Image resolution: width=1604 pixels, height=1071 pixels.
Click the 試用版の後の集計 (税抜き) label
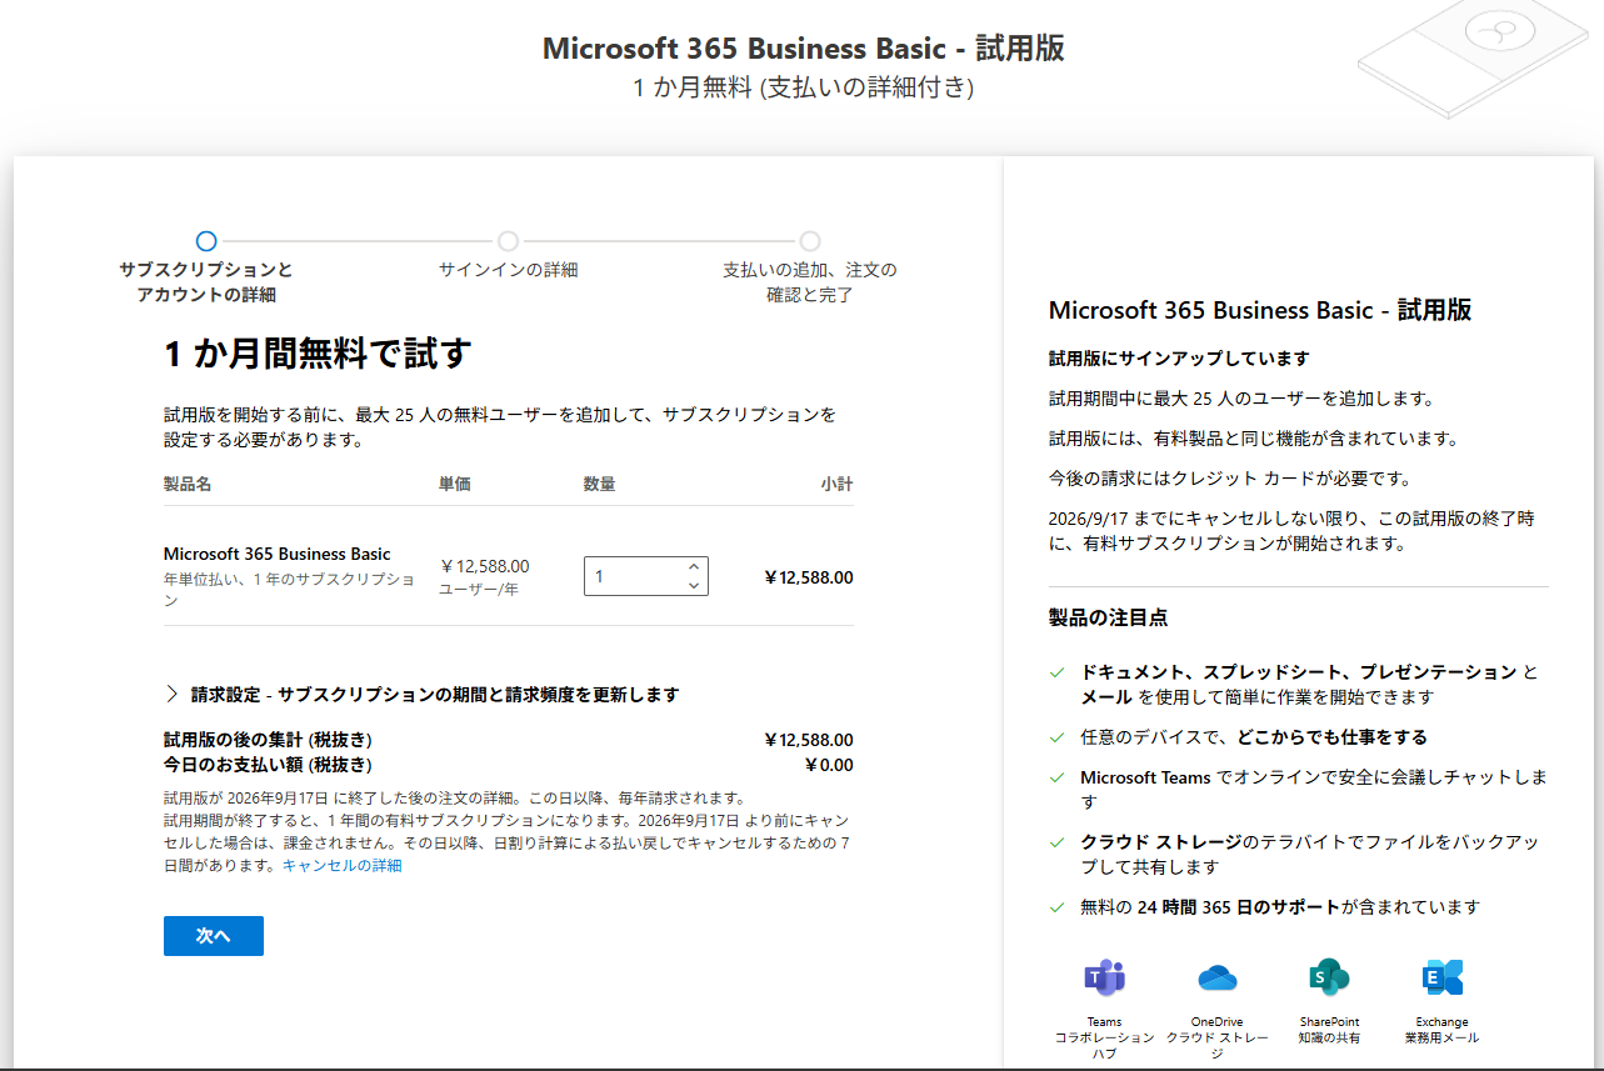pos(268,740)
